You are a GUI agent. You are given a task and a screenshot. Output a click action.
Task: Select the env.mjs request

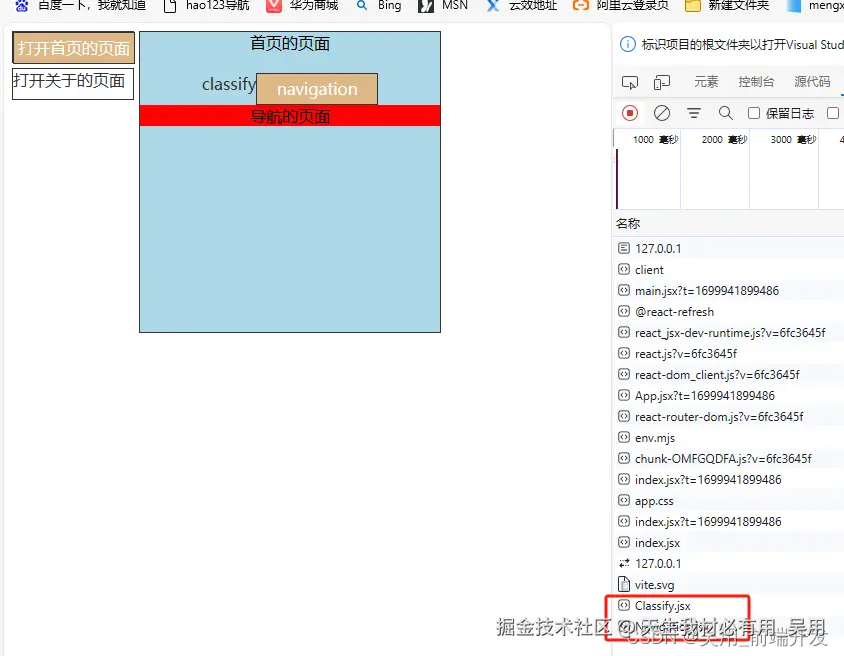tap(730, 438)
